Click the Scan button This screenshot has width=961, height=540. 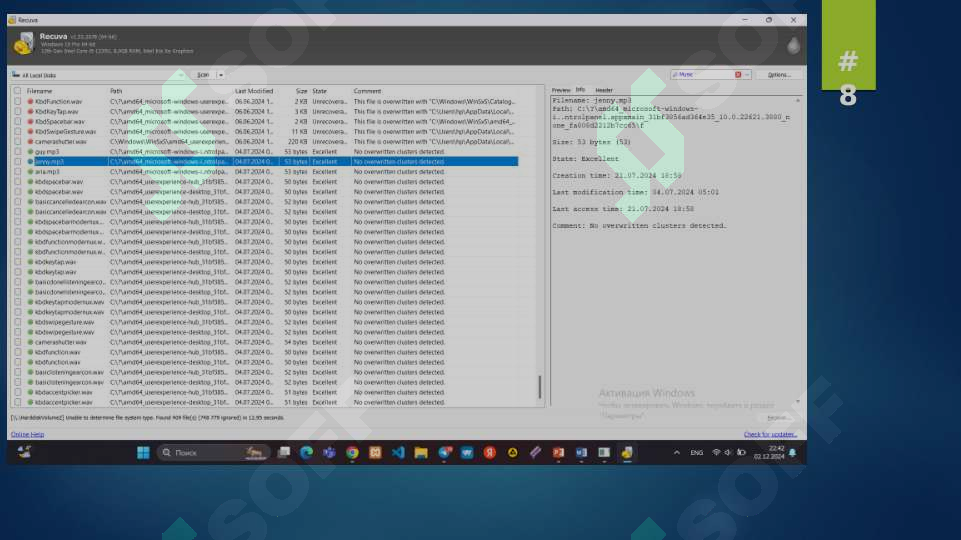click(203, 75)
